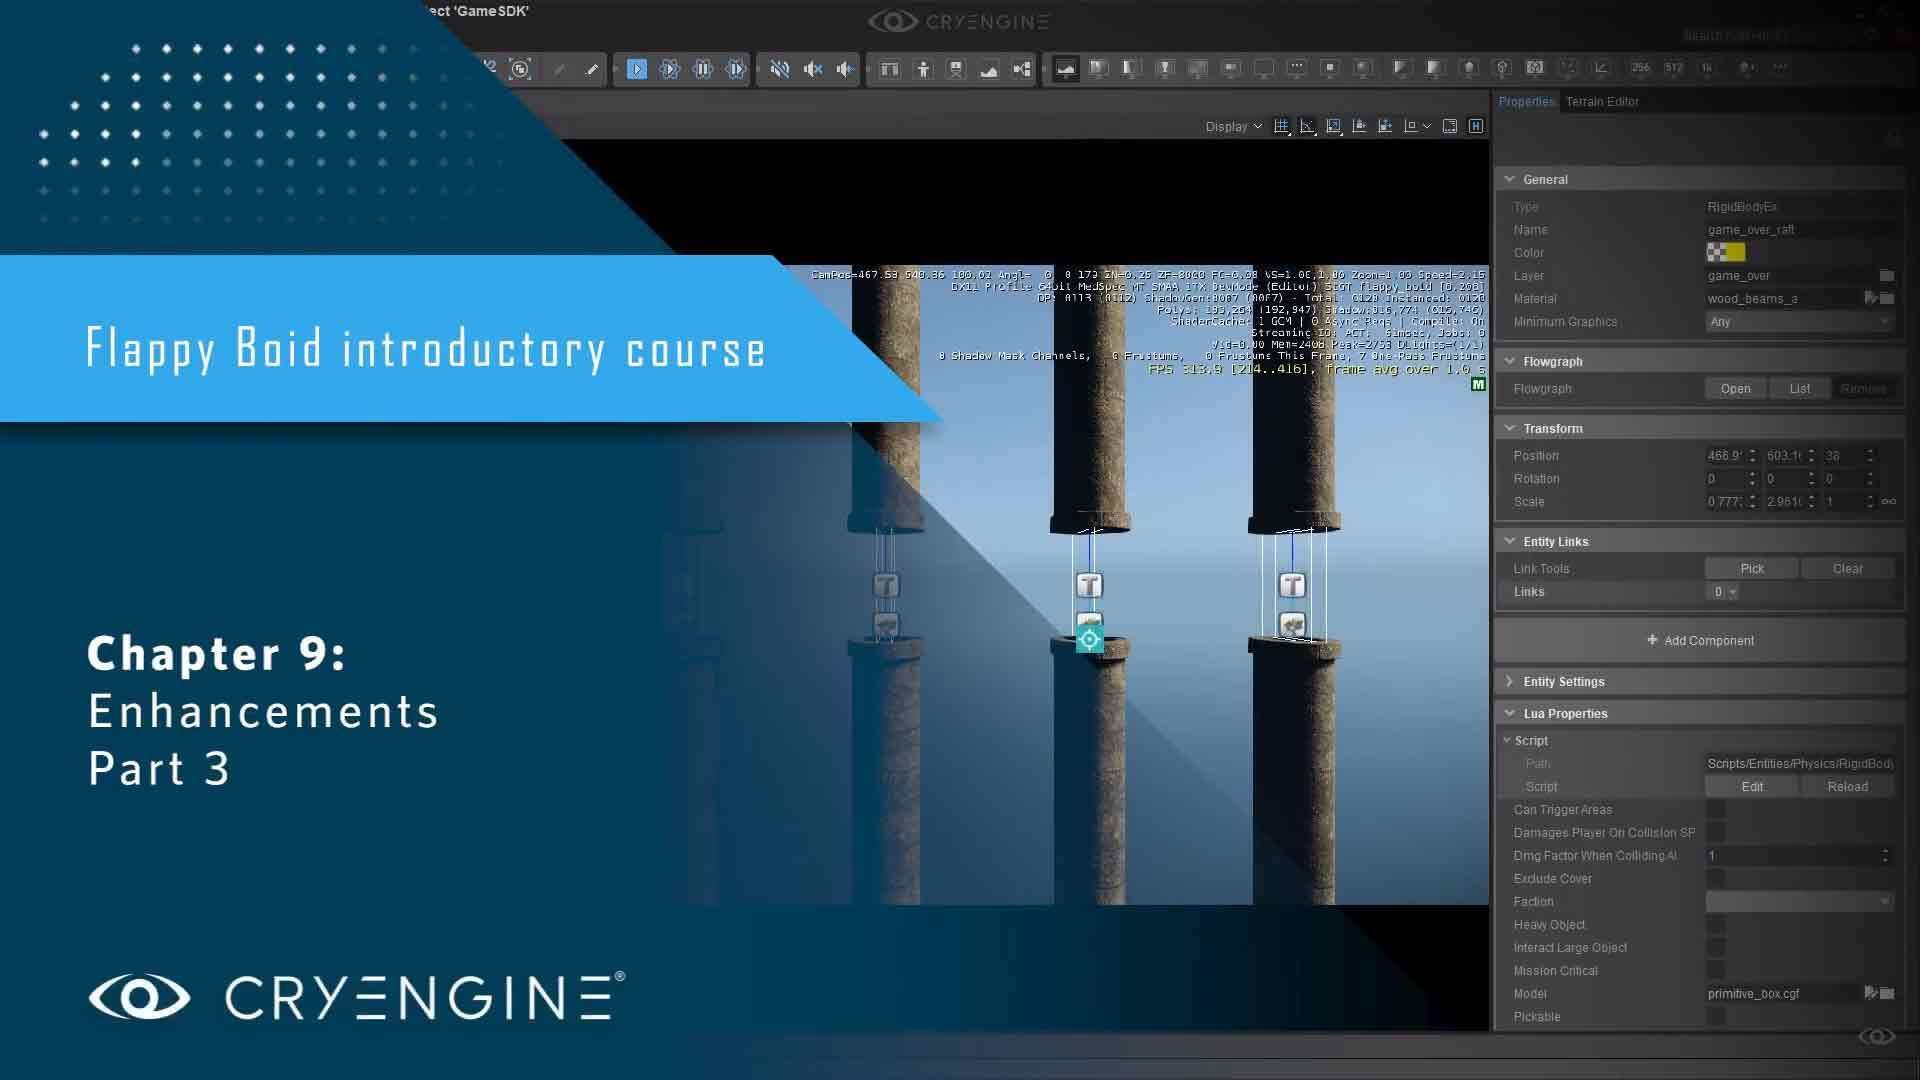The image size is (1920, 1080).
Task: Click the pause physics simulation icon
Action: 703,69
